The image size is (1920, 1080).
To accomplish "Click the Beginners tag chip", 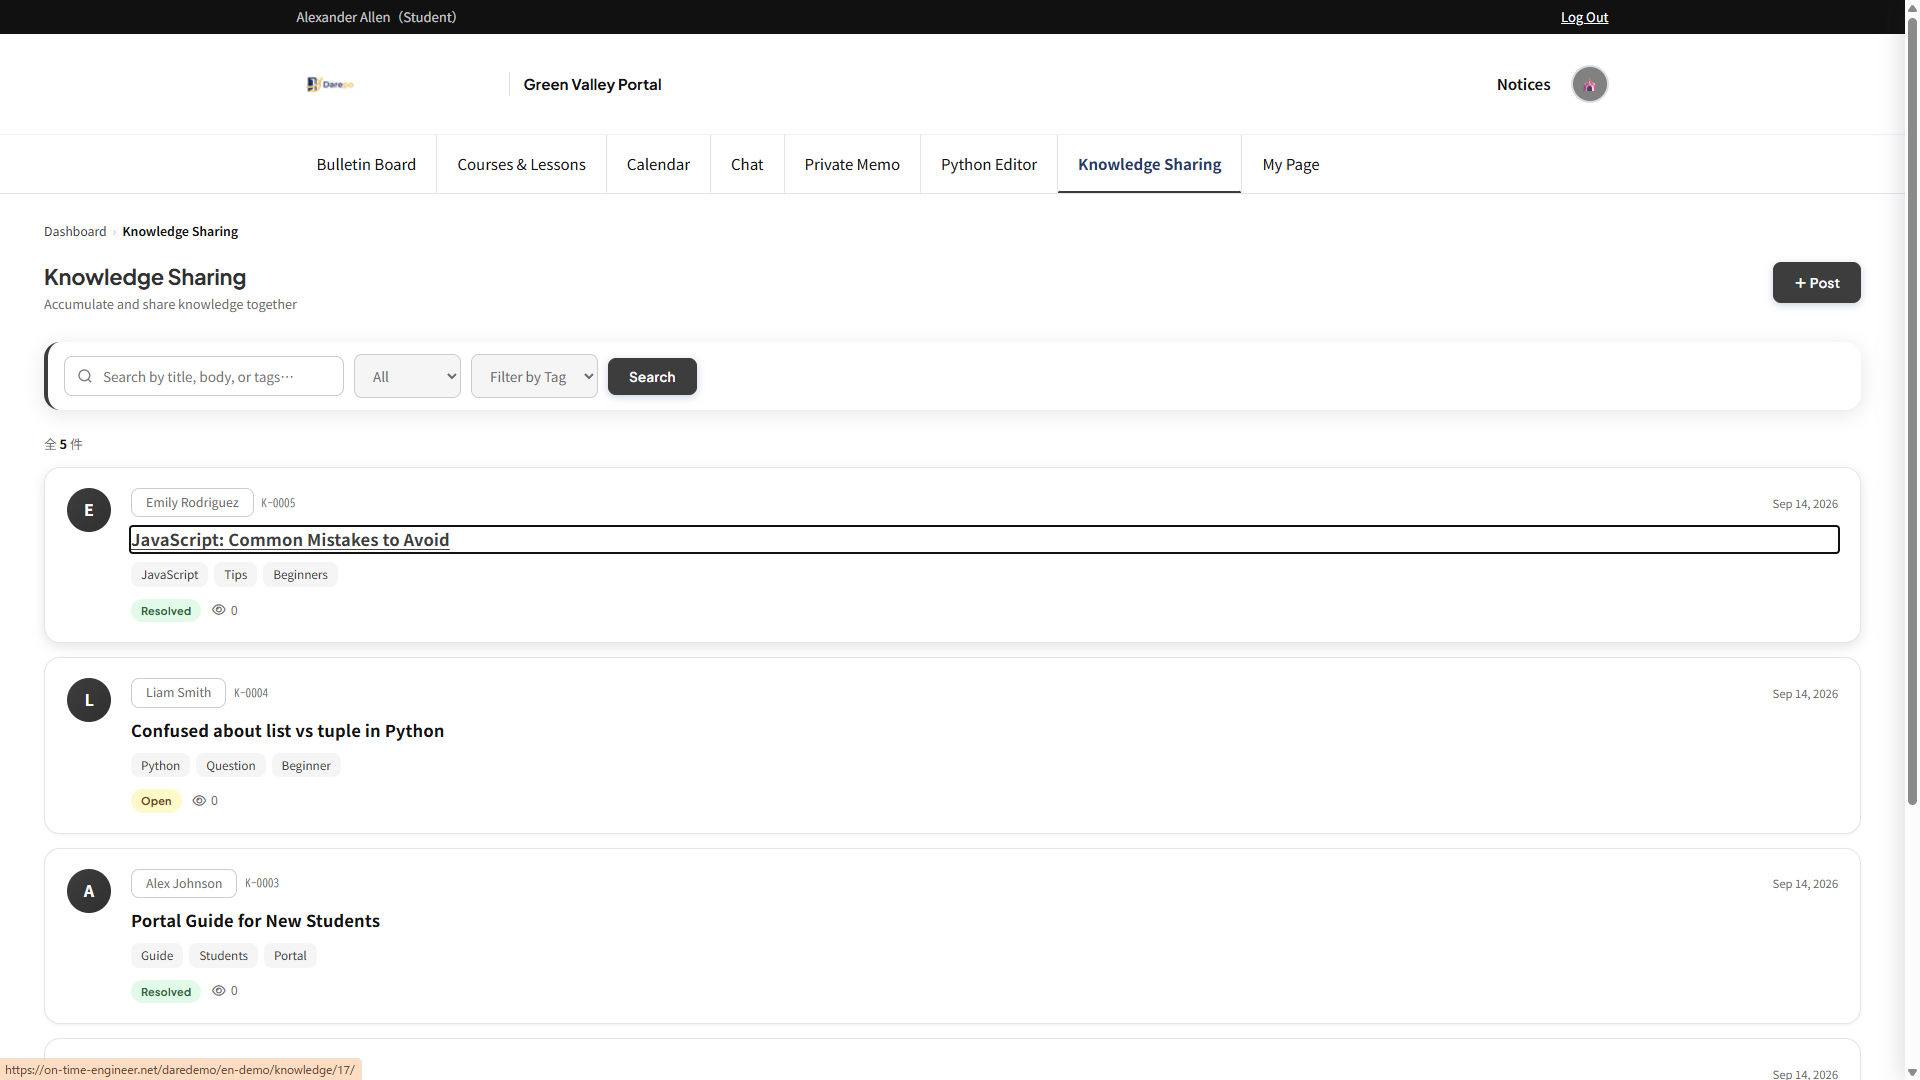I will coord(300,575).
